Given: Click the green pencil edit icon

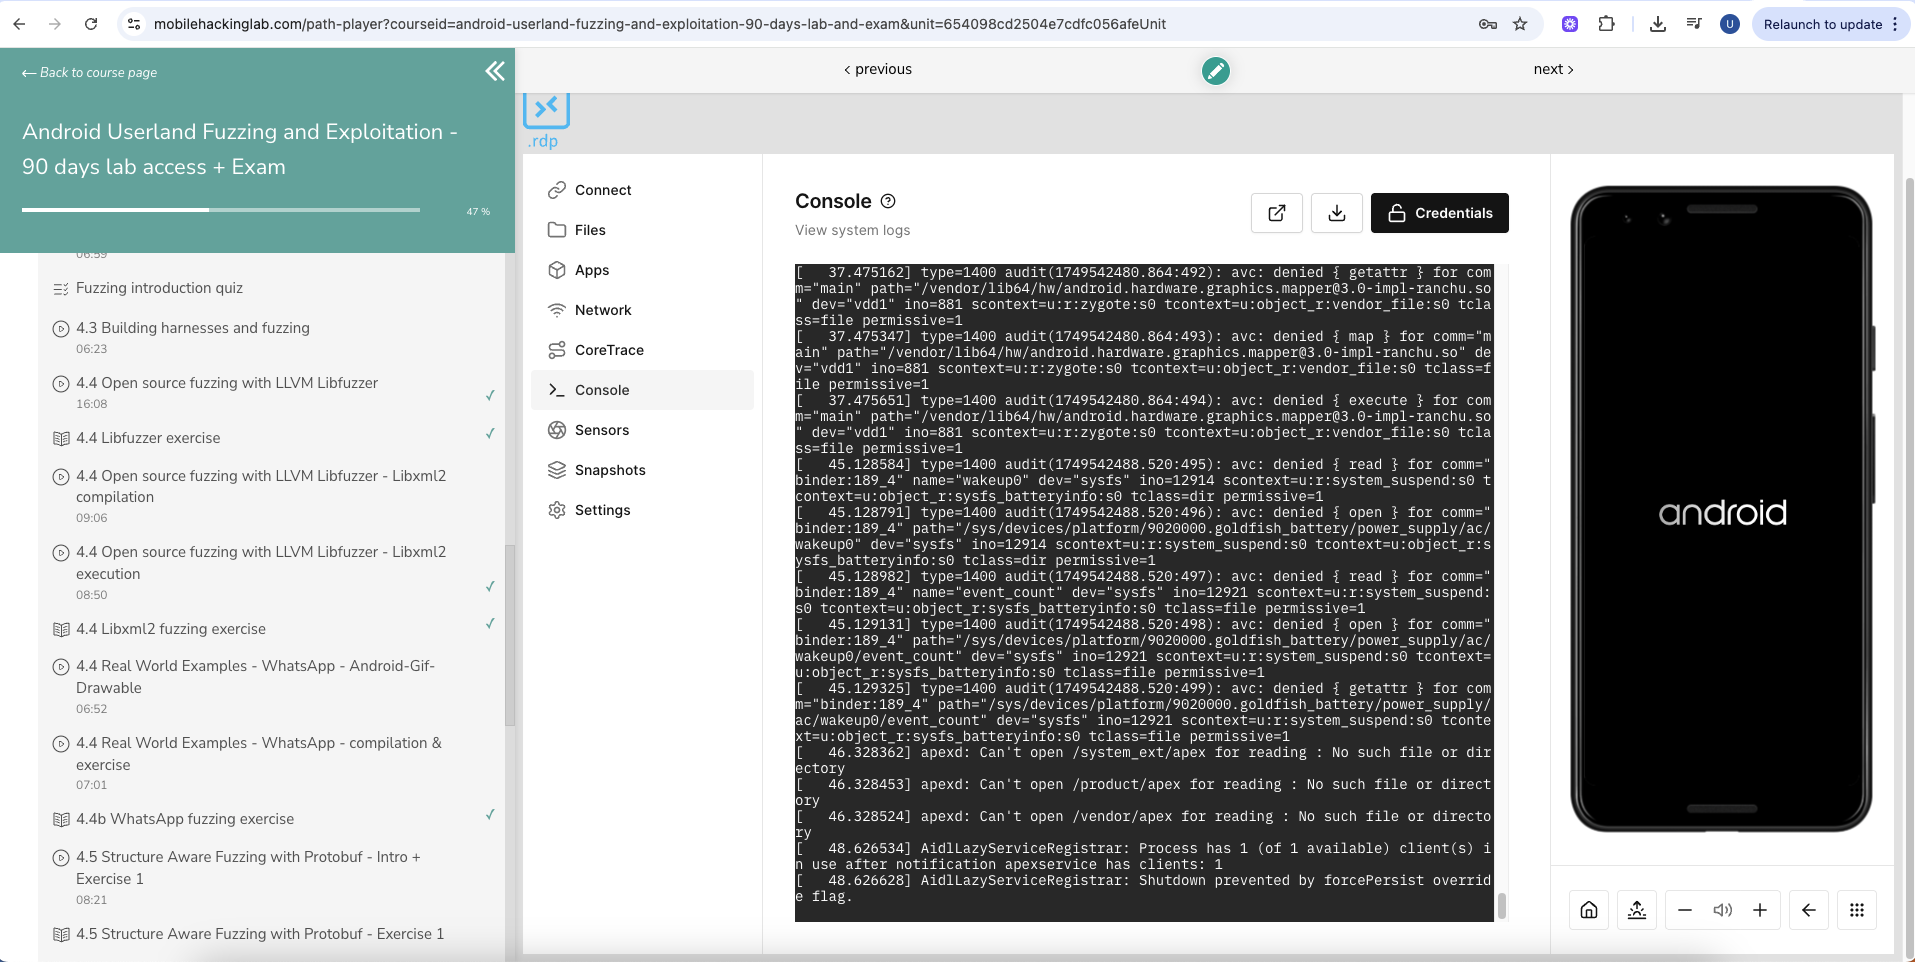Looking at the screenshot, I should pos(1215,70).
